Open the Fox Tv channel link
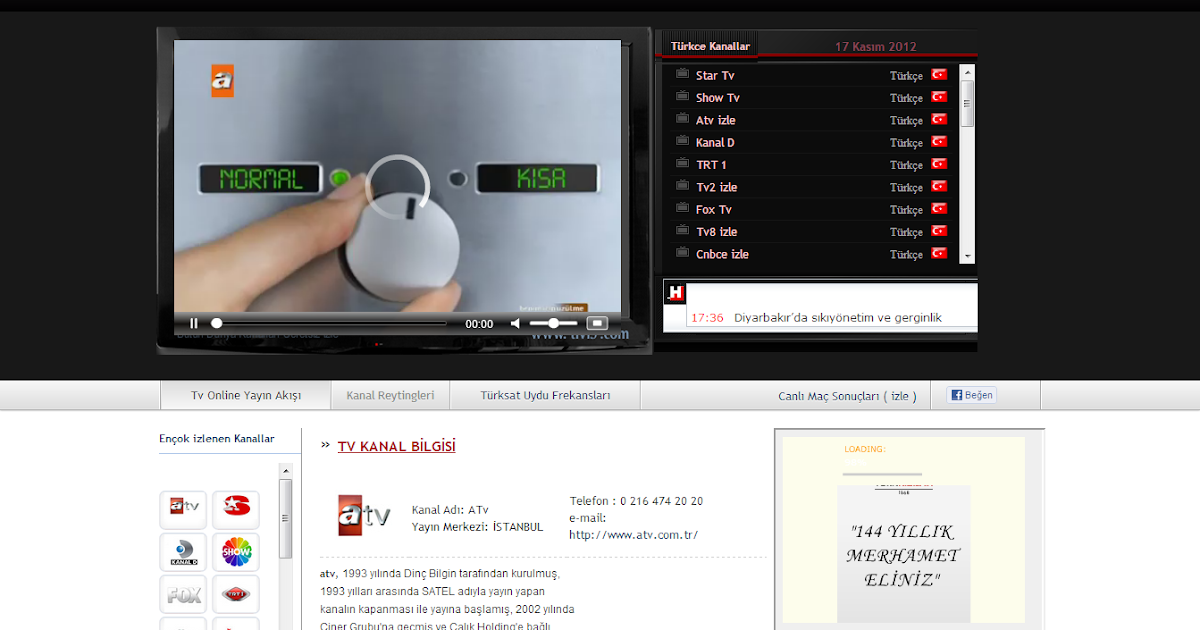Viewport: 1200px width, 630px height. pos(714,210)
